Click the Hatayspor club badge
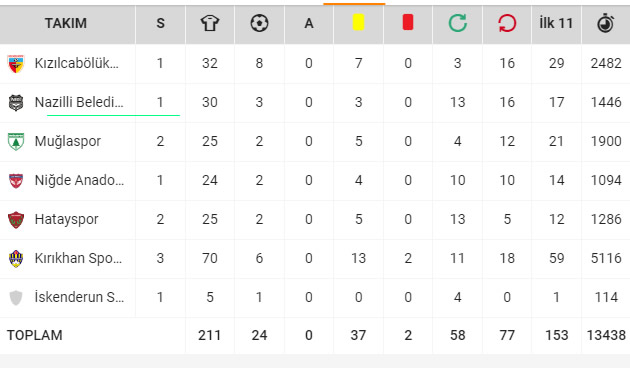 [x=16, y=219]
